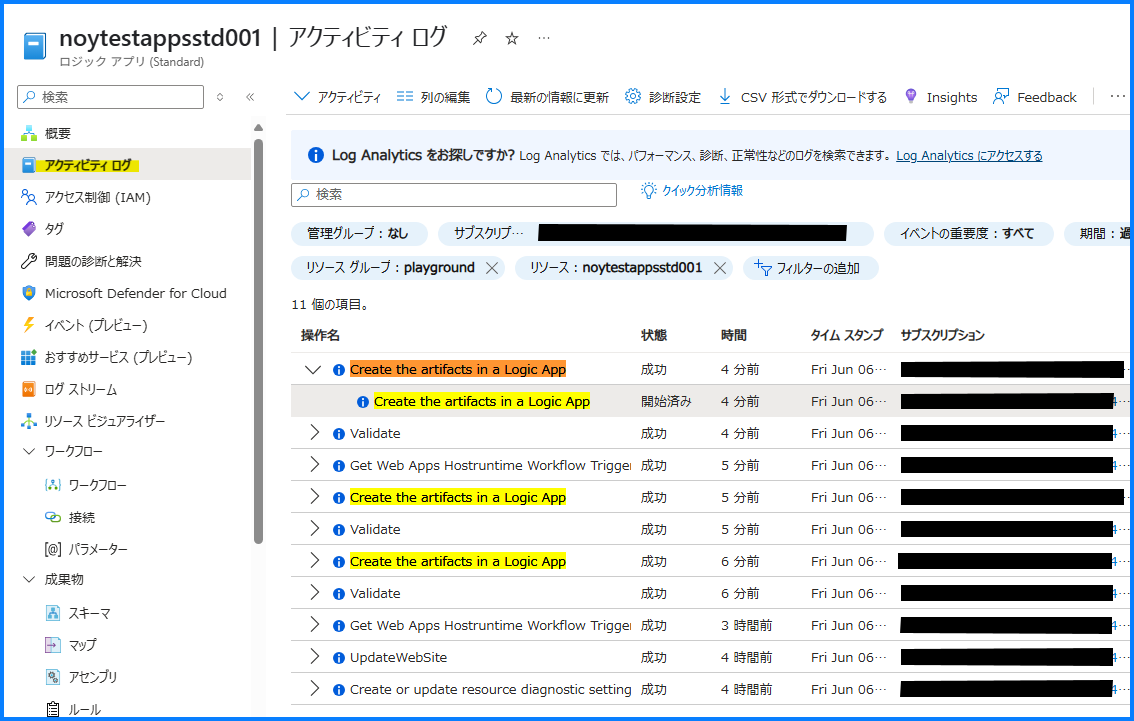Click the アセンブリ assembly icon
1134x721 pixels.
pyautogui.click(x=53, y=677)
